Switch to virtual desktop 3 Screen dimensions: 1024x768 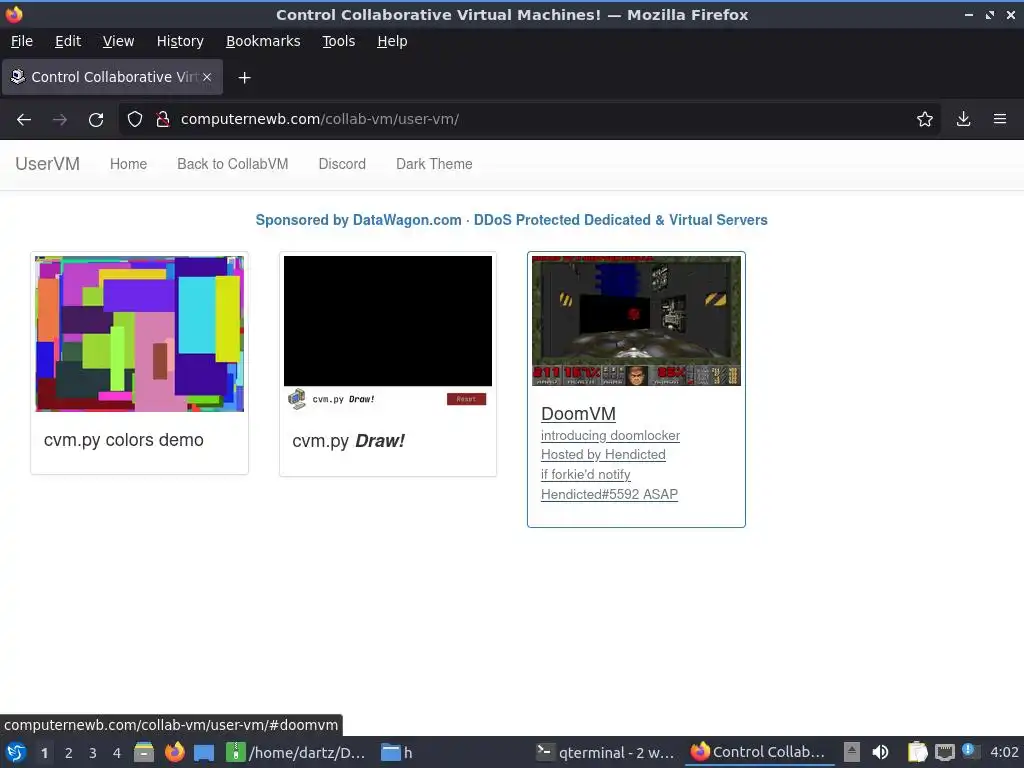click(x=93, y=753)
